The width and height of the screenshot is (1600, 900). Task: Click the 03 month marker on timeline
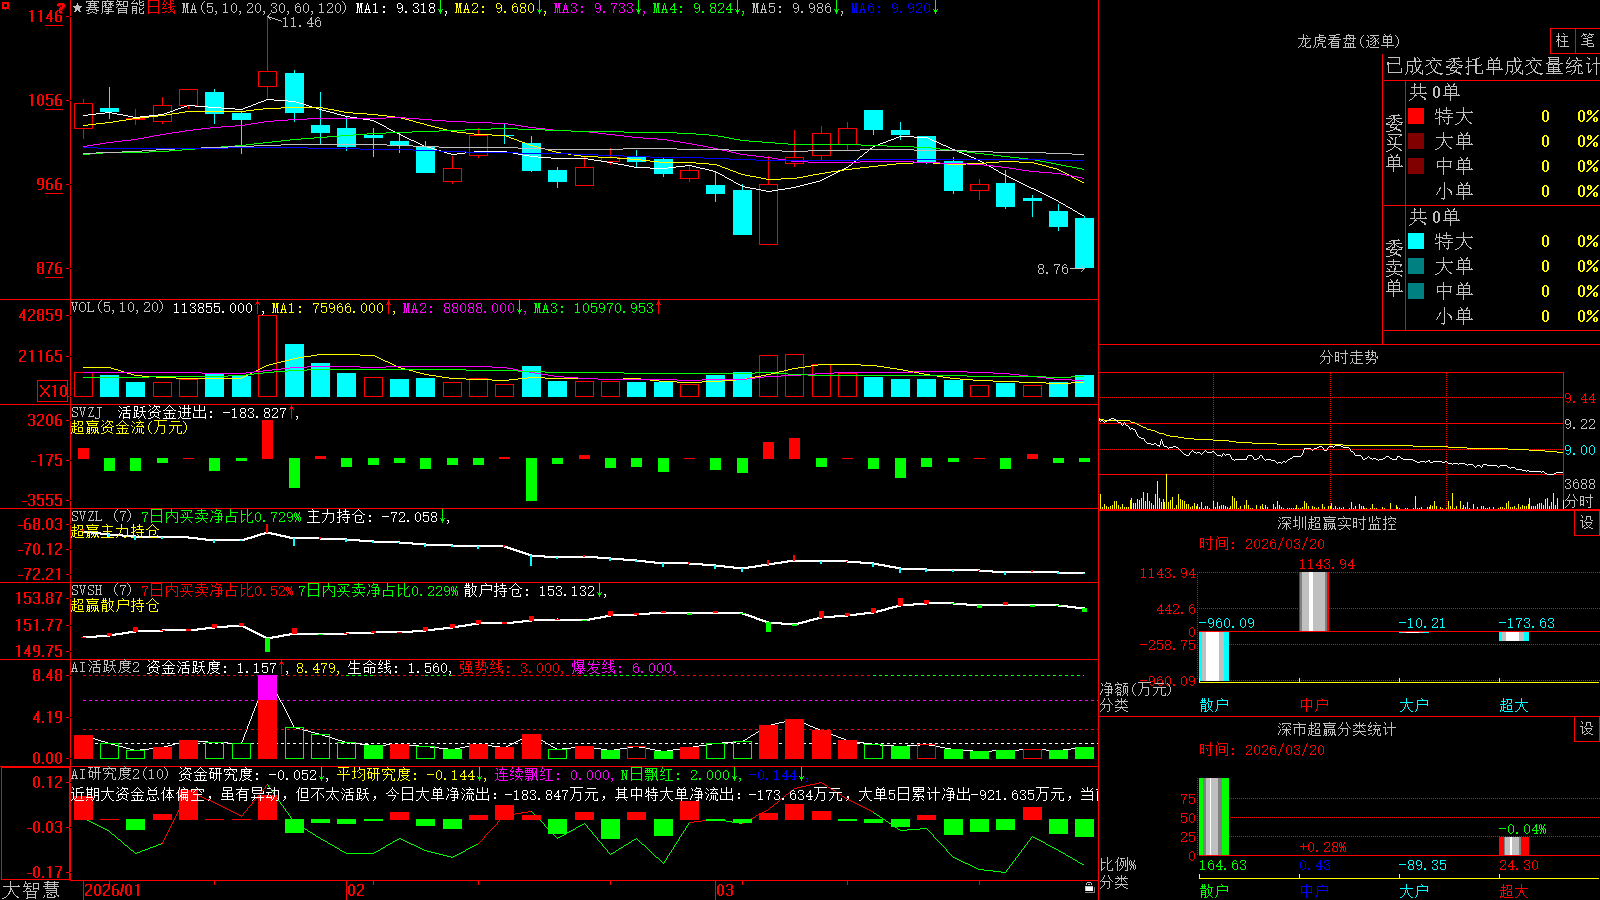tap(725, 890)
